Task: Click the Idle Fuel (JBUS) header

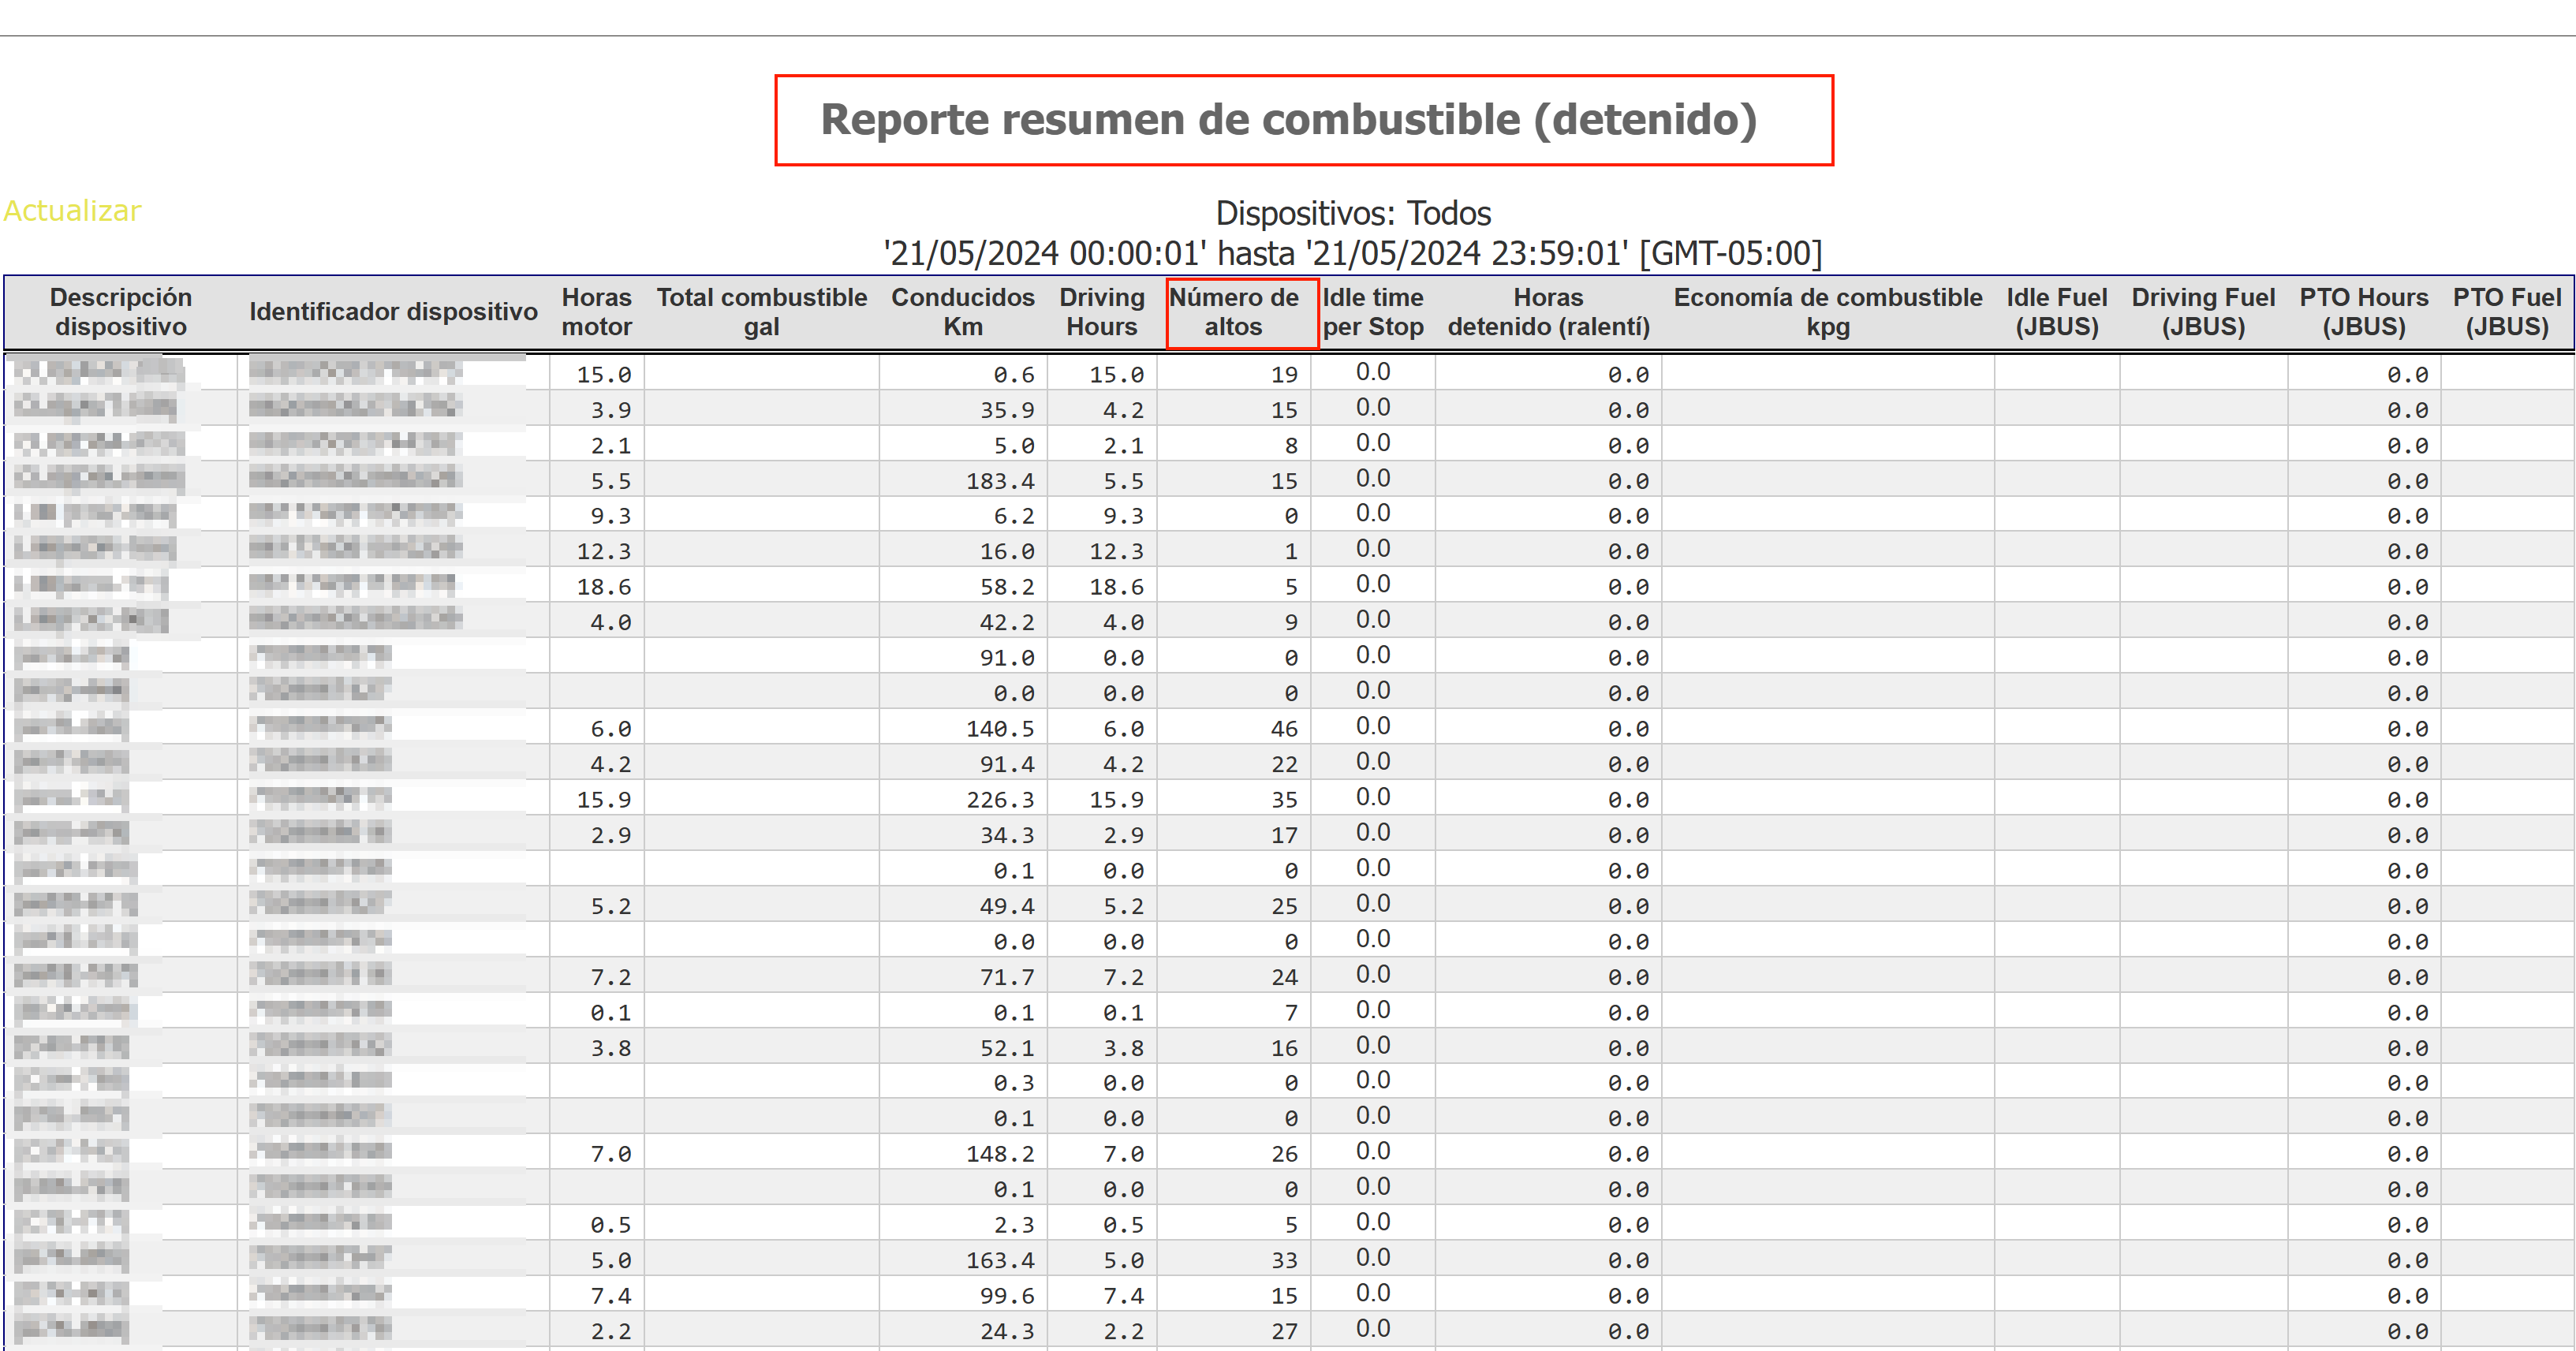Action: point(2056,312)
